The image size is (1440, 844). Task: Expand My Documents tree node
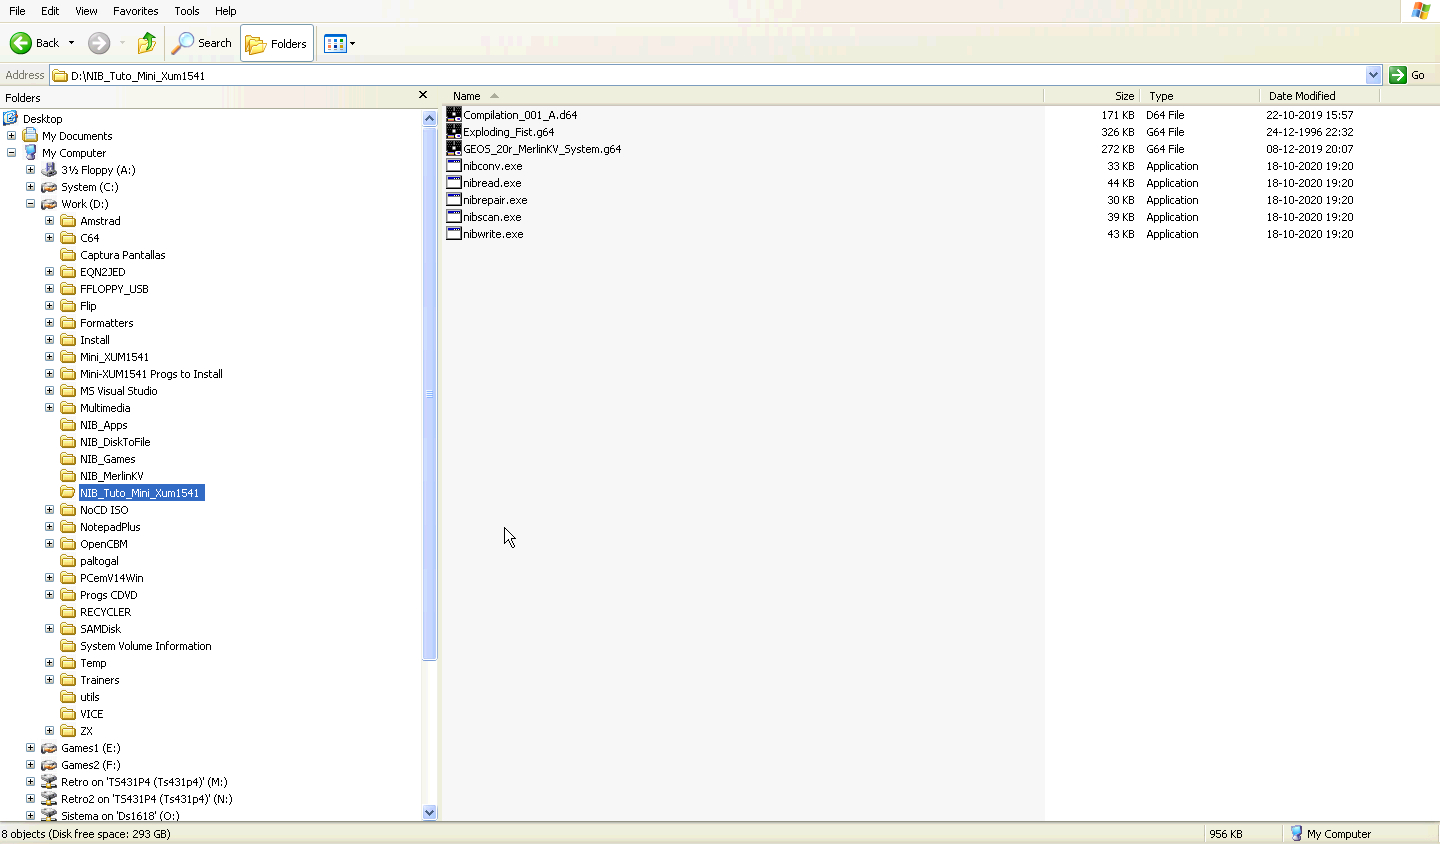point(11,135)
